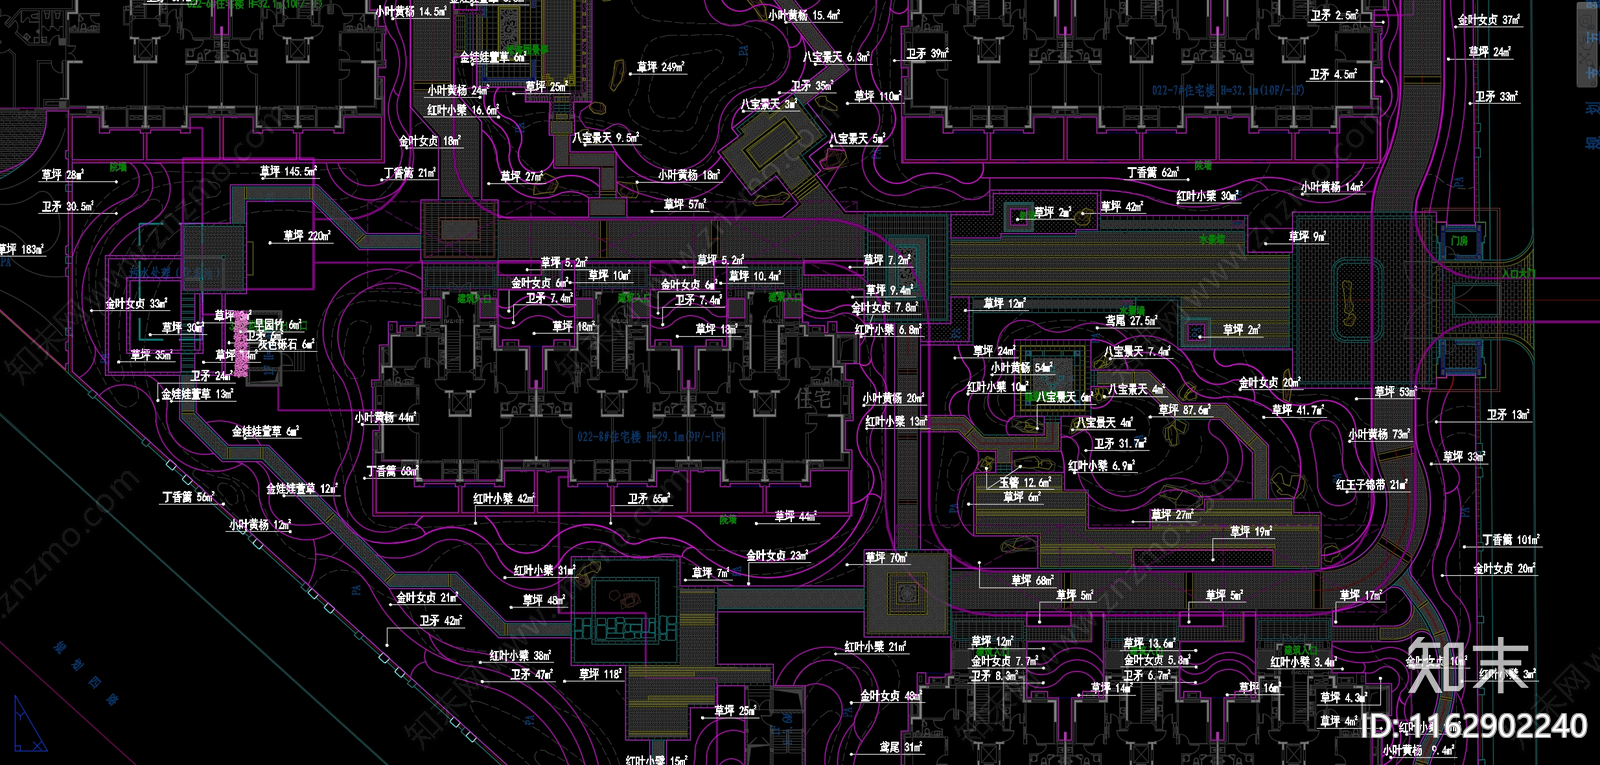This screenshot has width=1600, height=765.
Task: Pick the '红叶小檗 31㎡' annotation
Action: click(x=545, y=571)
